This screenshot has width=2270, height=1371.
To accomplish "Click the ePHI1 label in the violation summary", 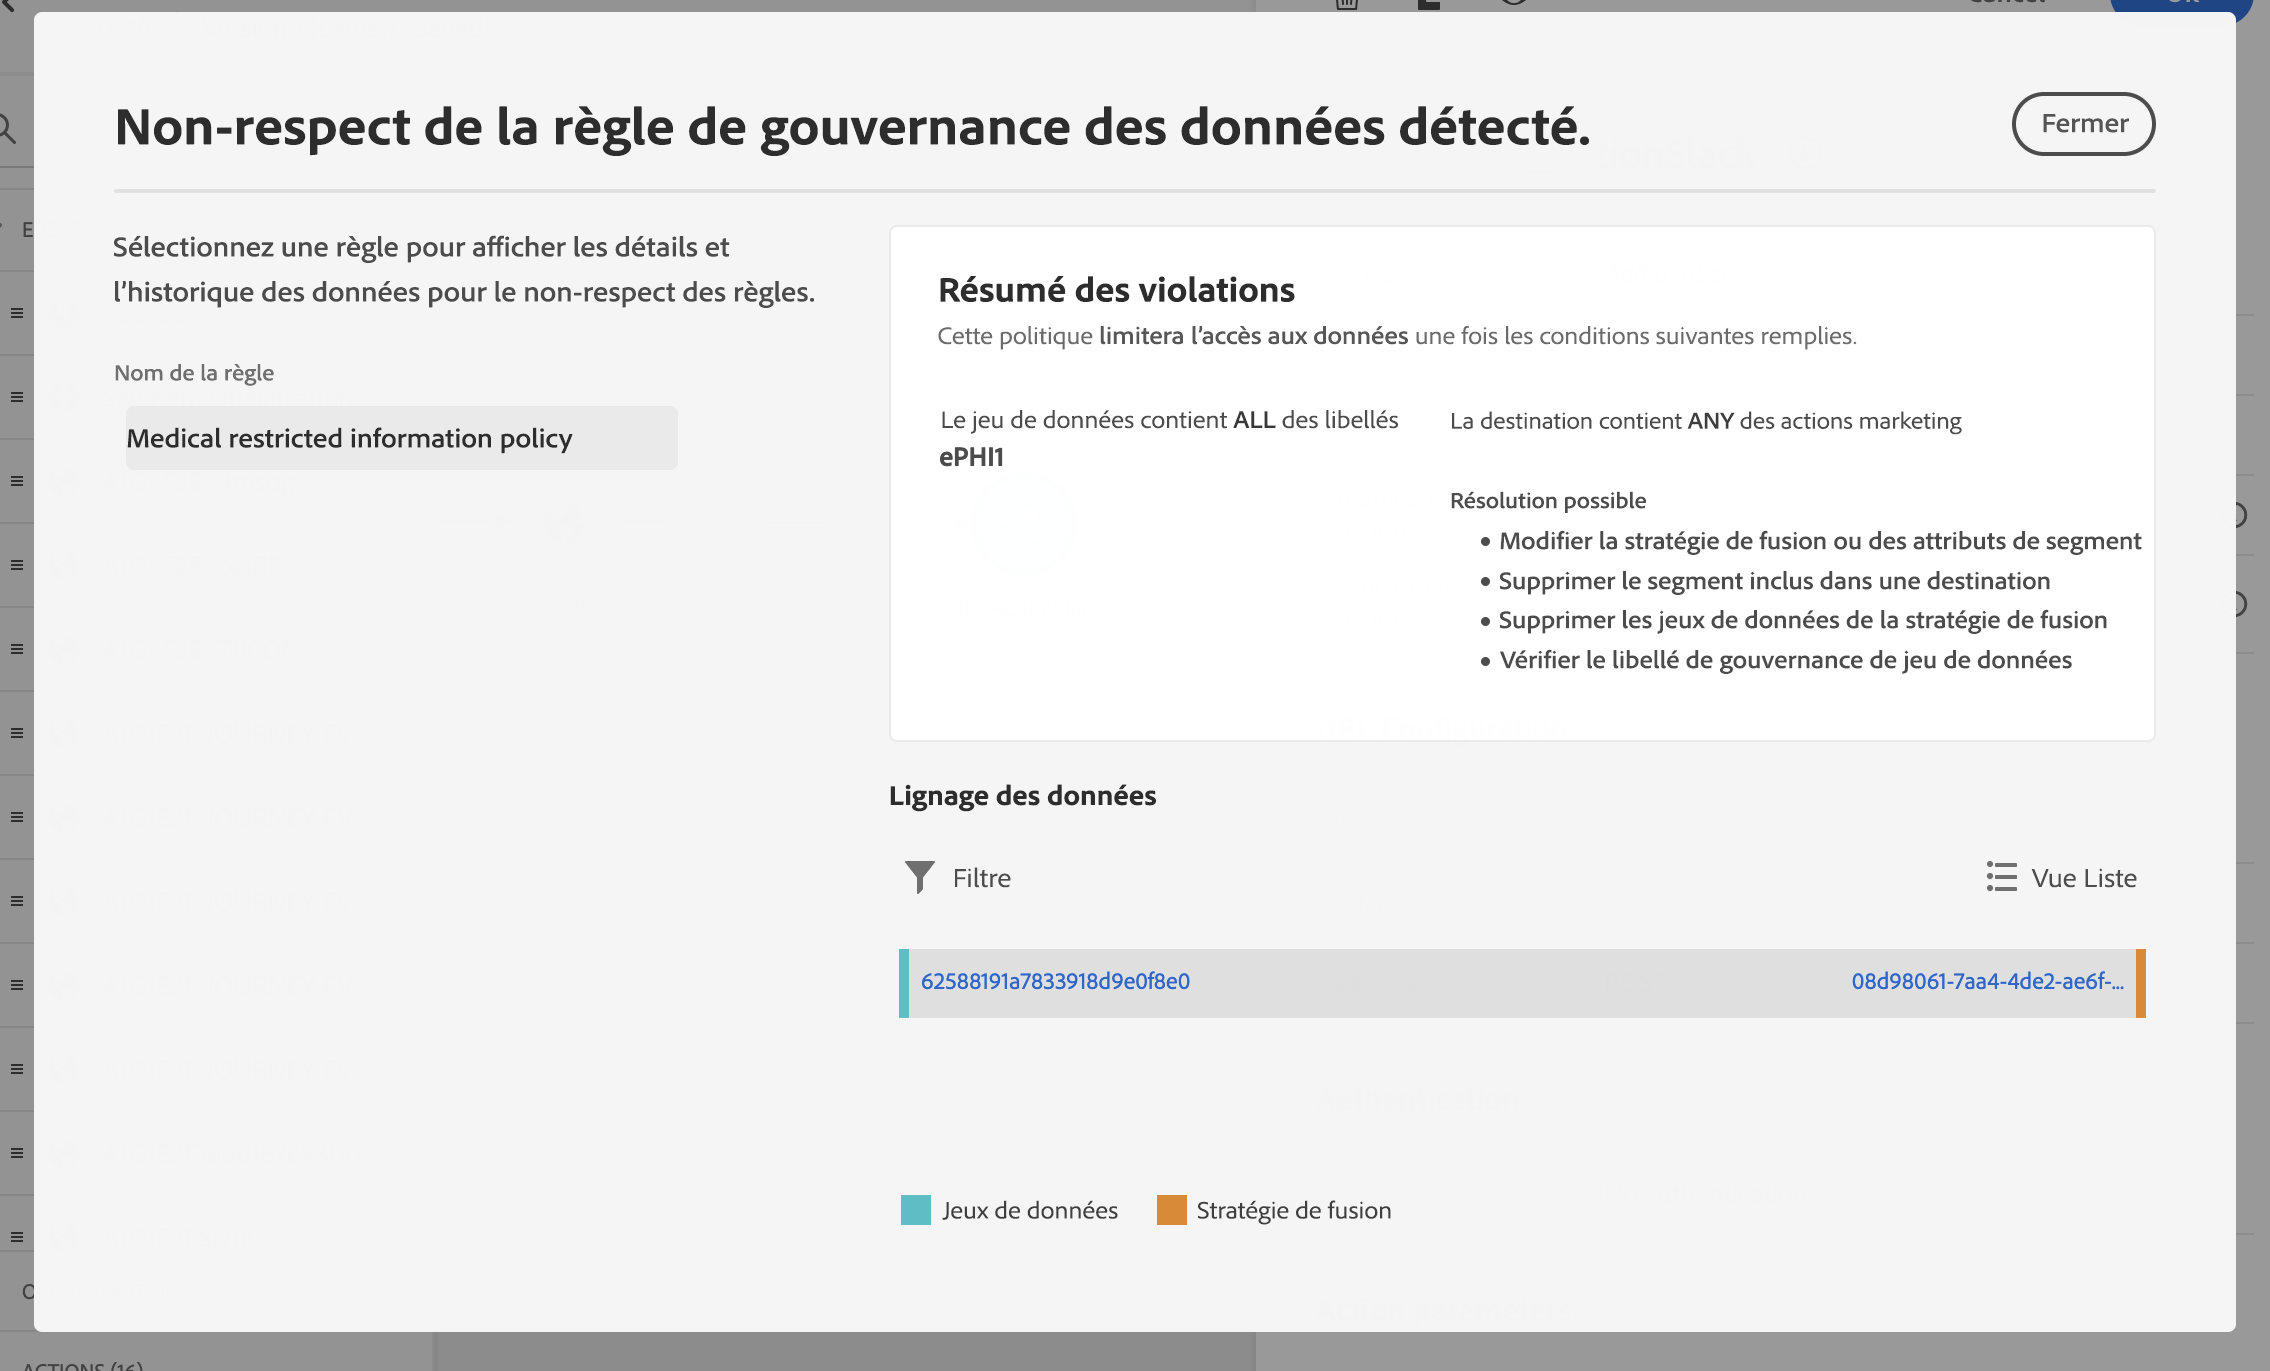I will [971, 457].
